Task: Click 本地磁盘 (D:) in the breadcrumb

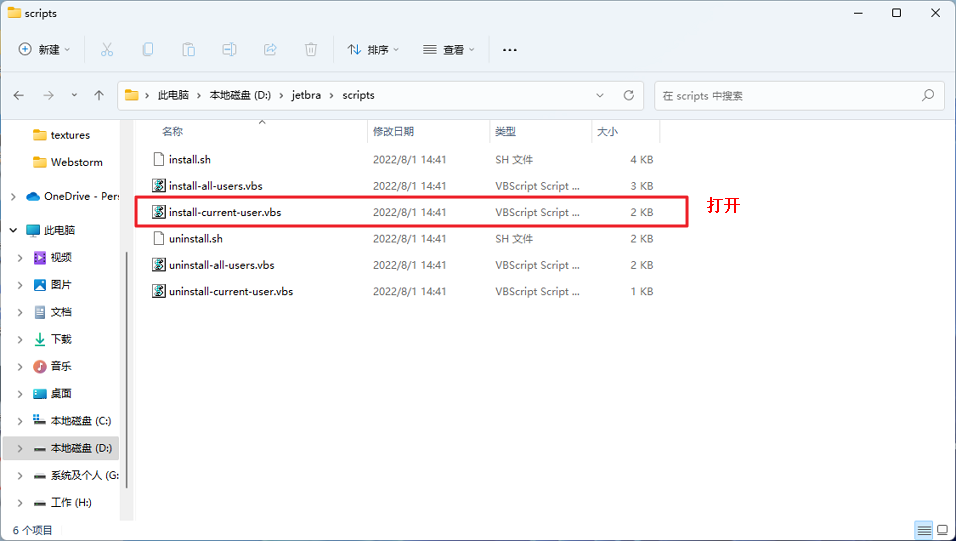Action: pyautogui.click(x=240, y=95)
